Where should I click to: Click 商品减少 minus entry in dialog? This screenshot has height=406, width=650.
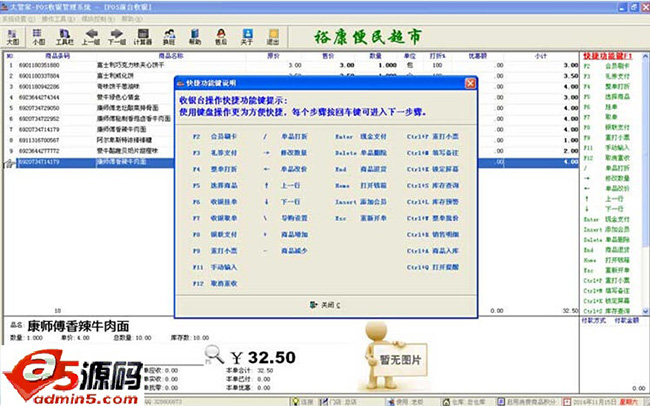click(286, 251)
